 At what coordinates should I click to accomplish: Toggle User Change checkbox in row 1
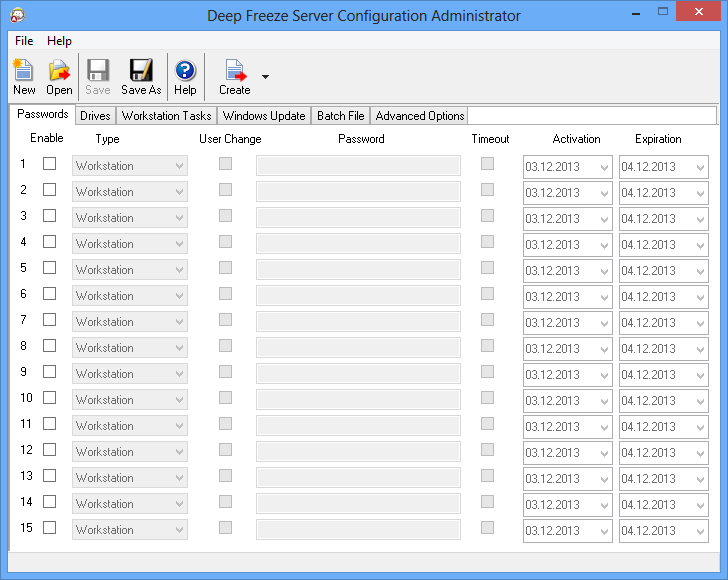226,163
